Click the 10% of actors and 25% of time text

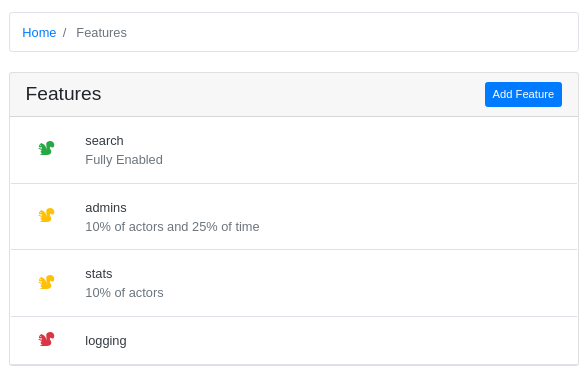pyautogui.click(x=172, y=226)
